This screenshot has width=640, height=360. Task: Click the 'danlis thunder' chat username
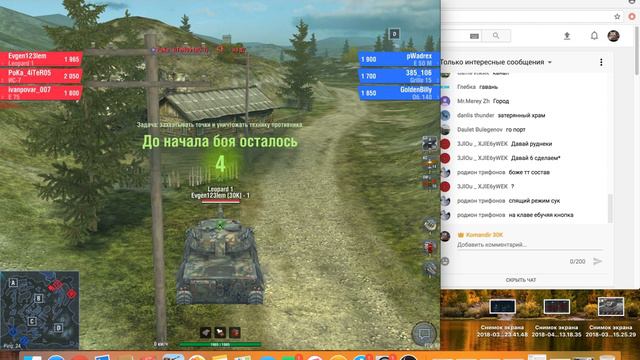click(x=476, y=116)
